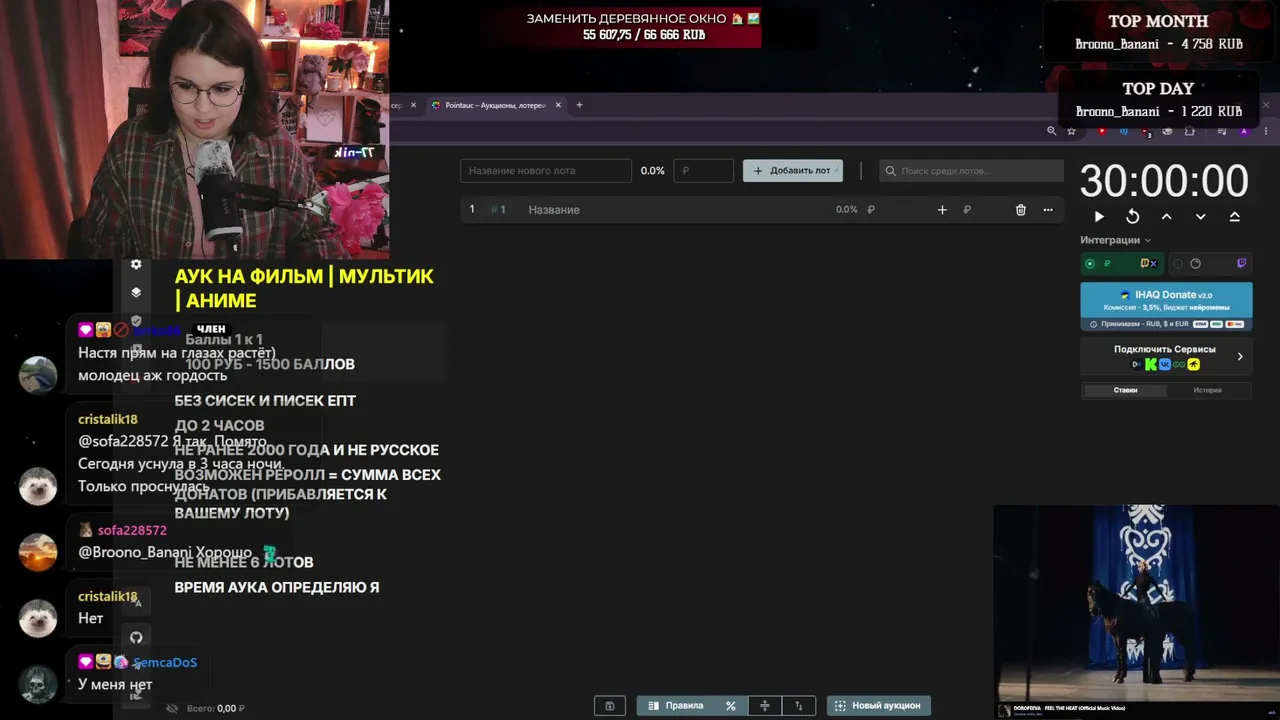This screenshot has height=720, width=1280.
Task: Open settings with the sidebar gear icon
Action: click(136, 264)
